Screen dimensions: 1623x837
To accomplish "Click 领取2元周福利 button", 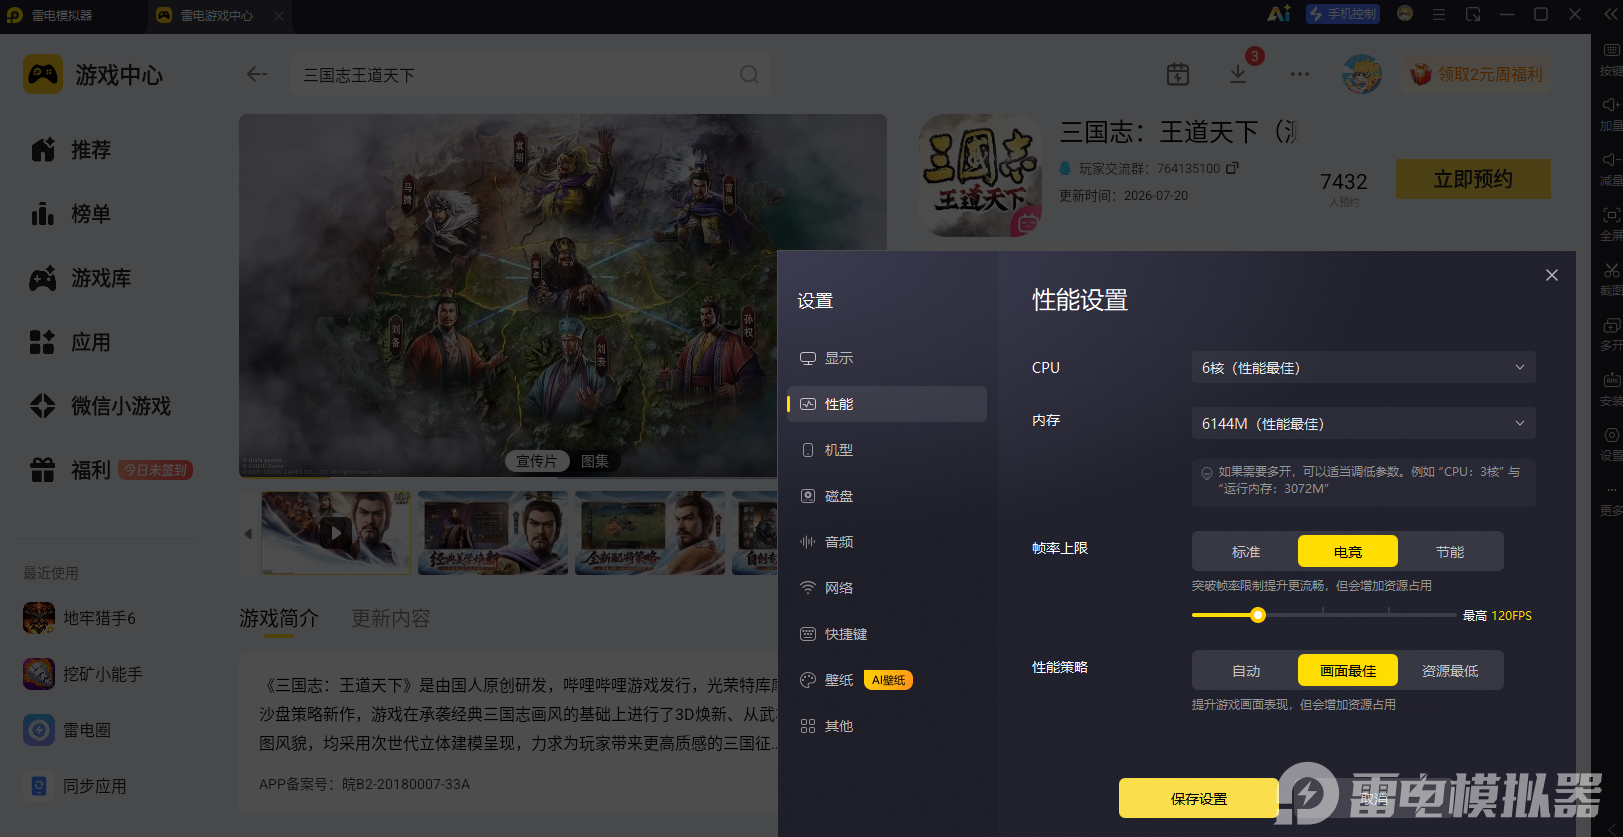I will (x=1477, y=74).
